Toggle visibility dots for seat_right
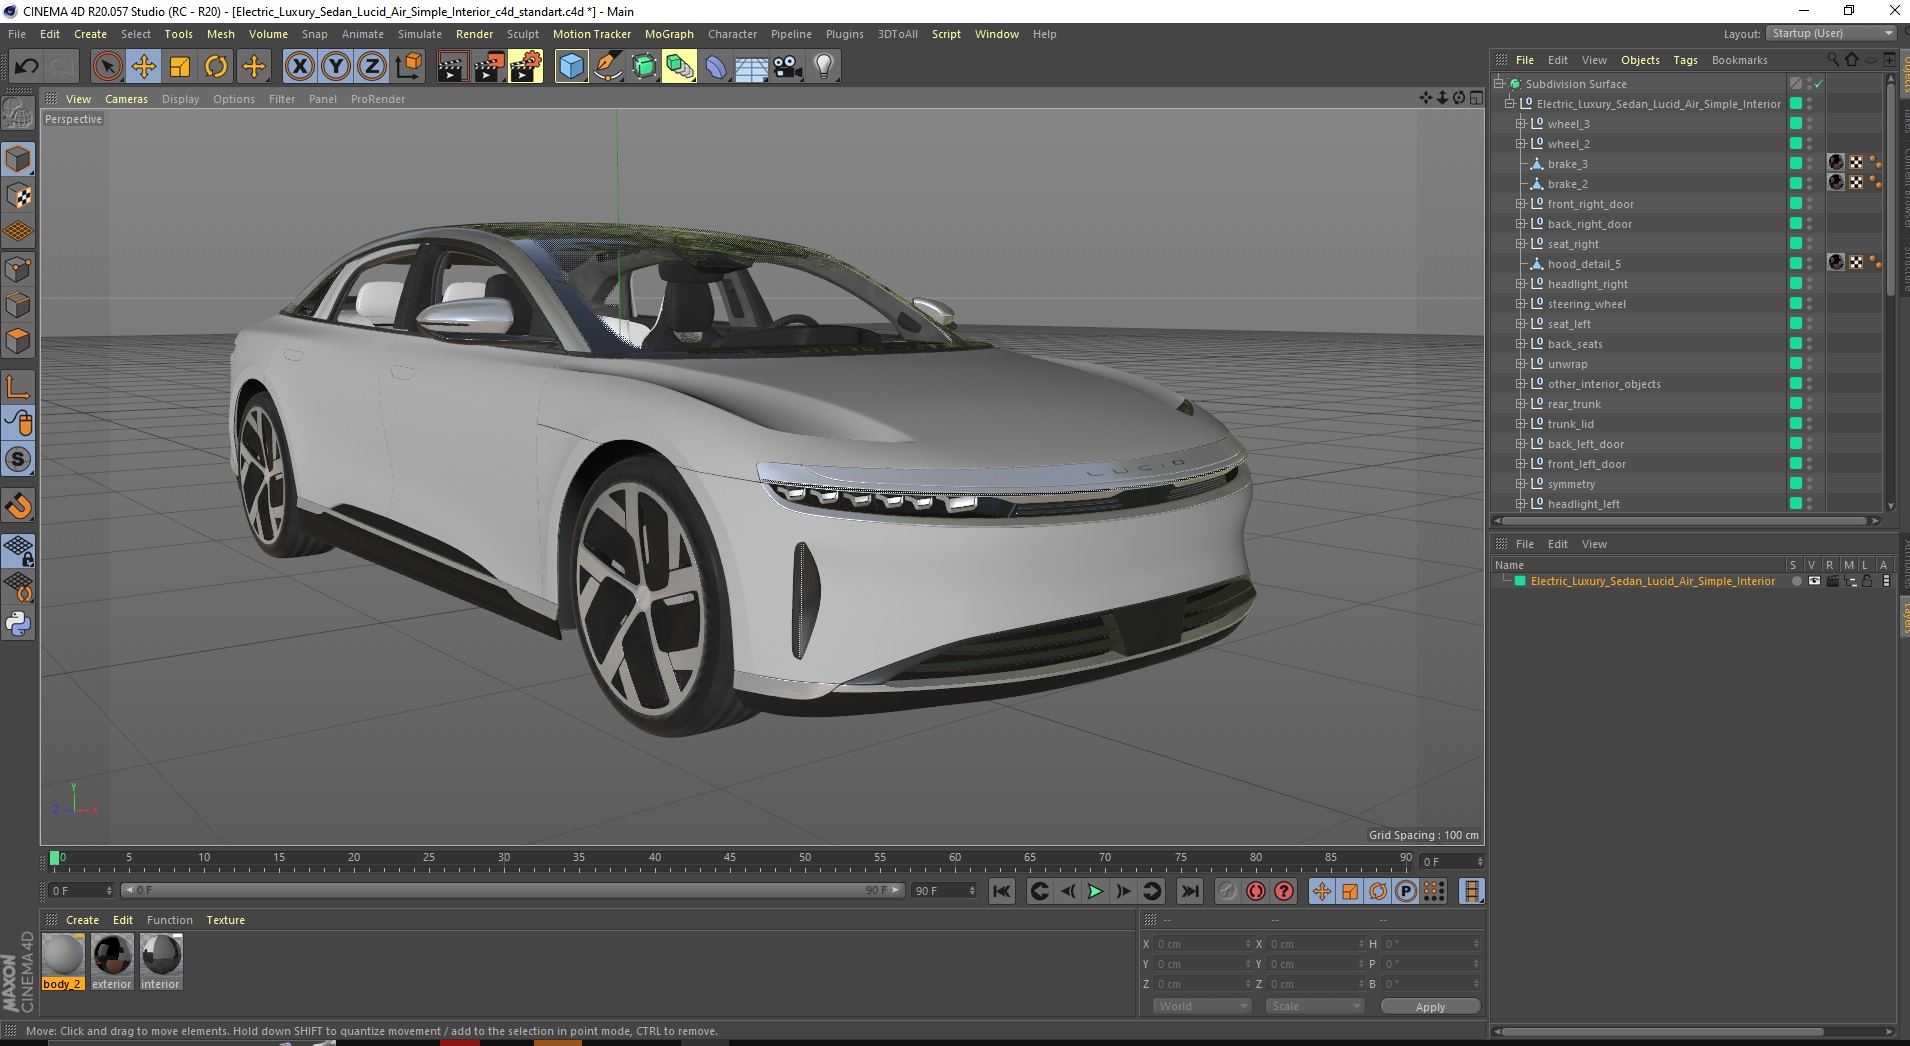This screenshot has width=1910, height=1046. click(x=1809, y=244)
